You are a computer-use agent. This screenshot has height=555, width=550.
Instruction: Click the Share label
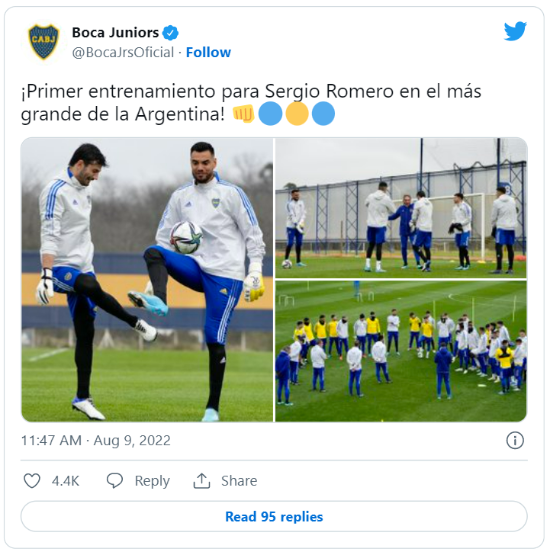[x=239, y=481]
